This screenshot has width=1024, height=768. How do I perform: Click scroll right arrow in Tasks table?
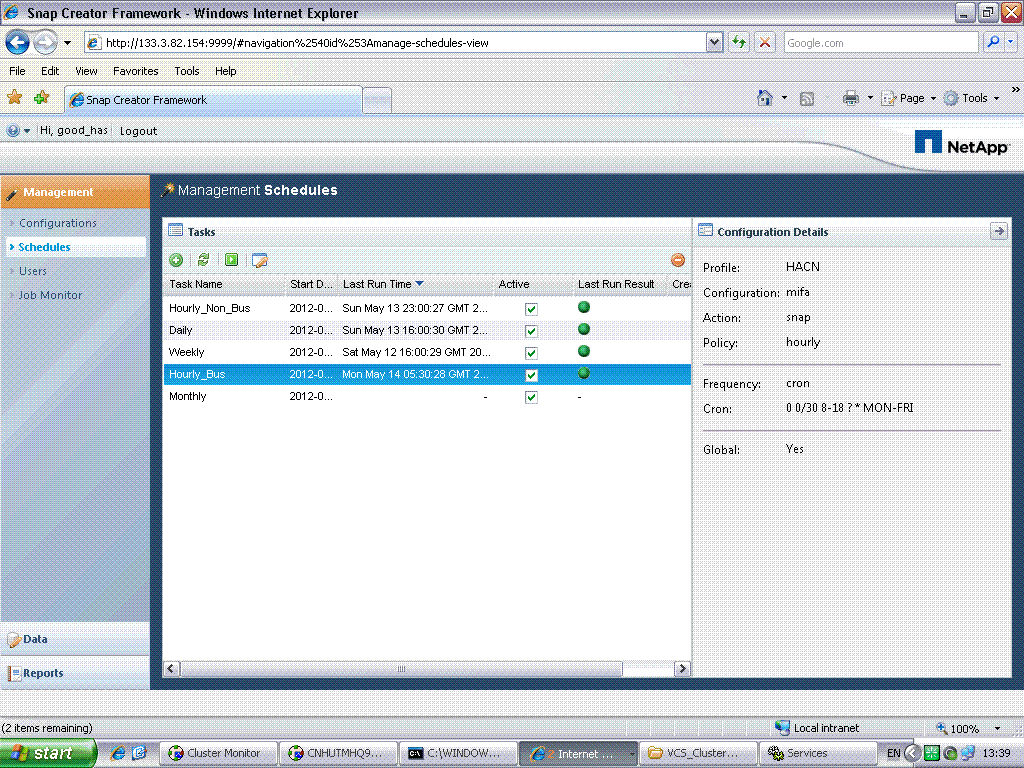click(682, 669)
